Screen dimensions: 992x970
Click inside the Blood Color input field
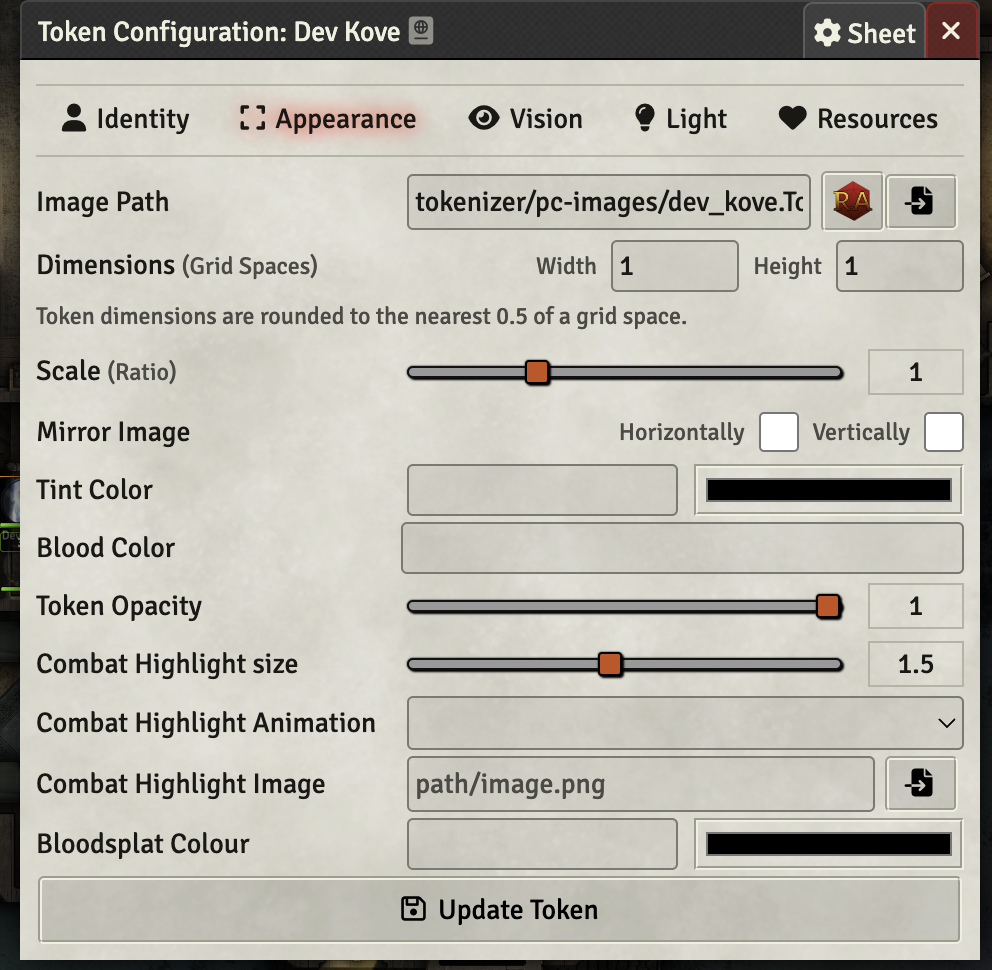click(682, 547)
